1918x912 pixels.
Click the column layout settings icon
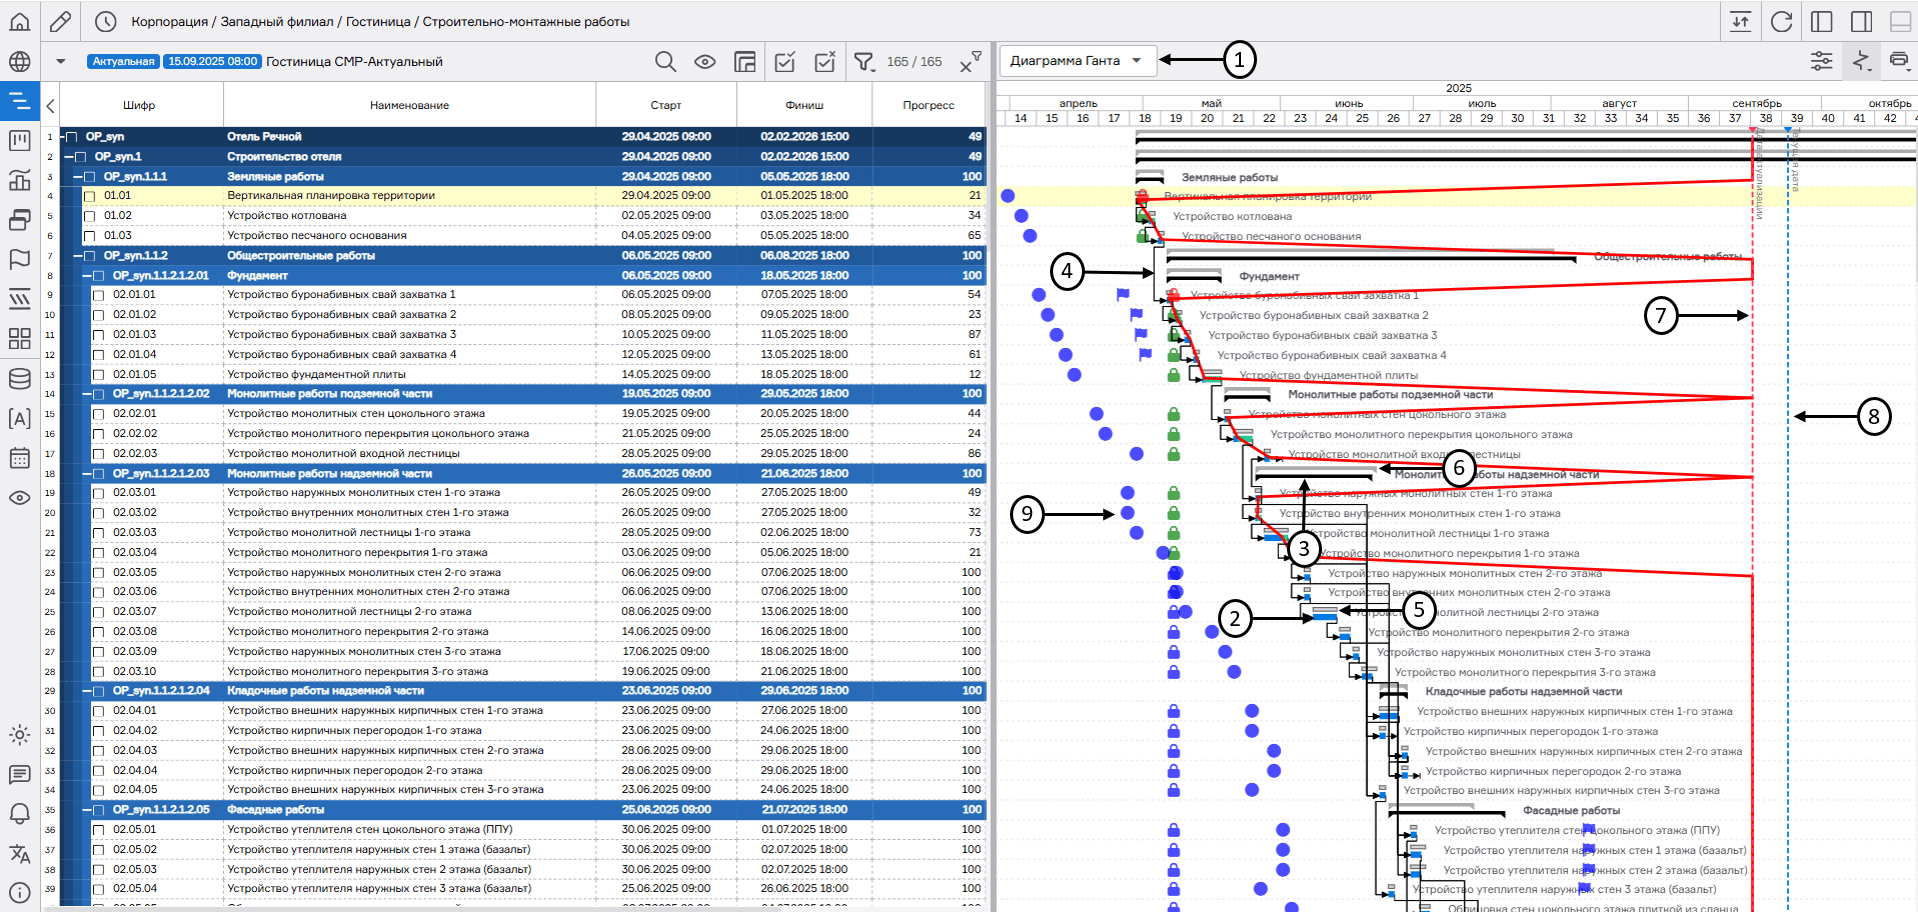point(745,62)
